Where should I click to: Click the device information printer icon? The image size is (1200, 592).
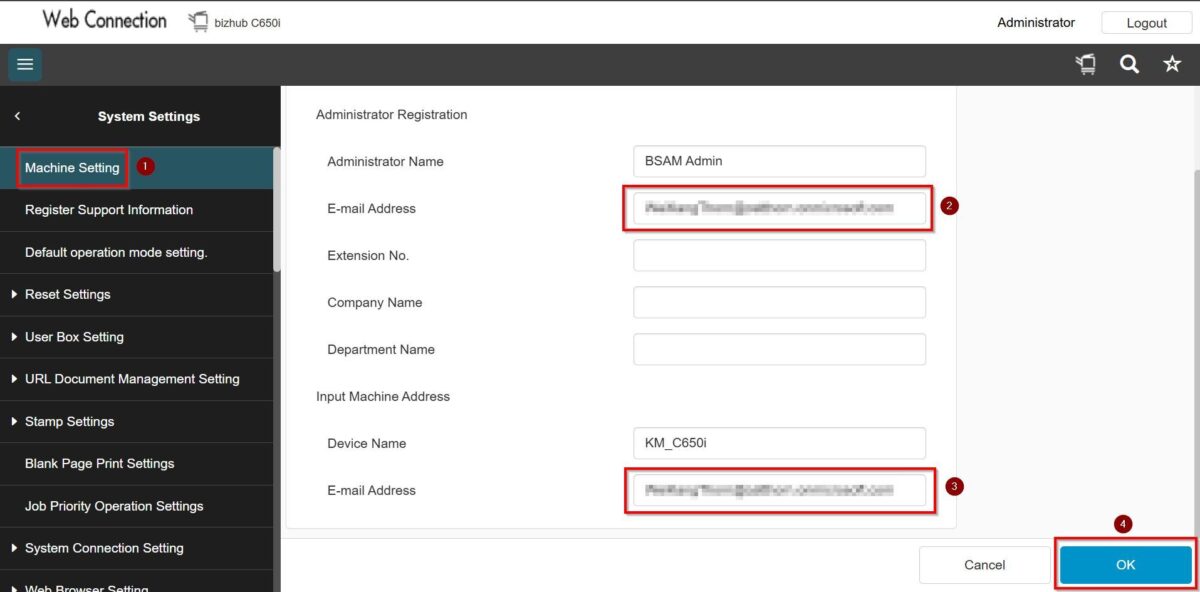1085,65
